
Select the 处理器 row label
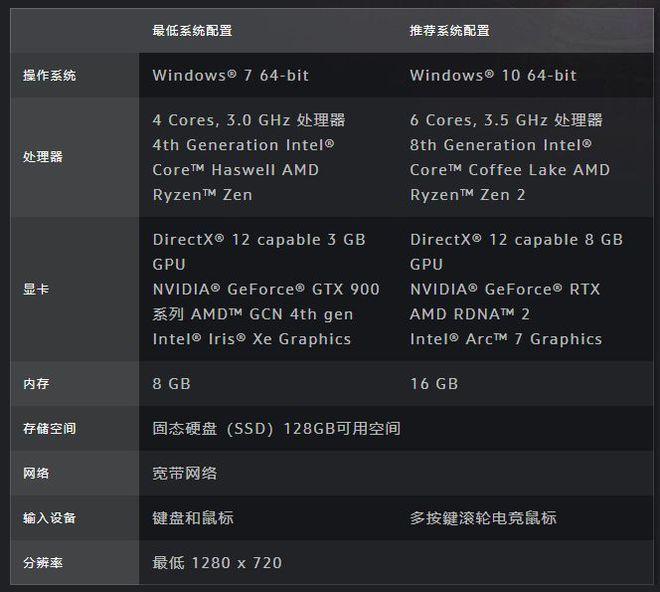pyautogui.click(x=43, y=157)
